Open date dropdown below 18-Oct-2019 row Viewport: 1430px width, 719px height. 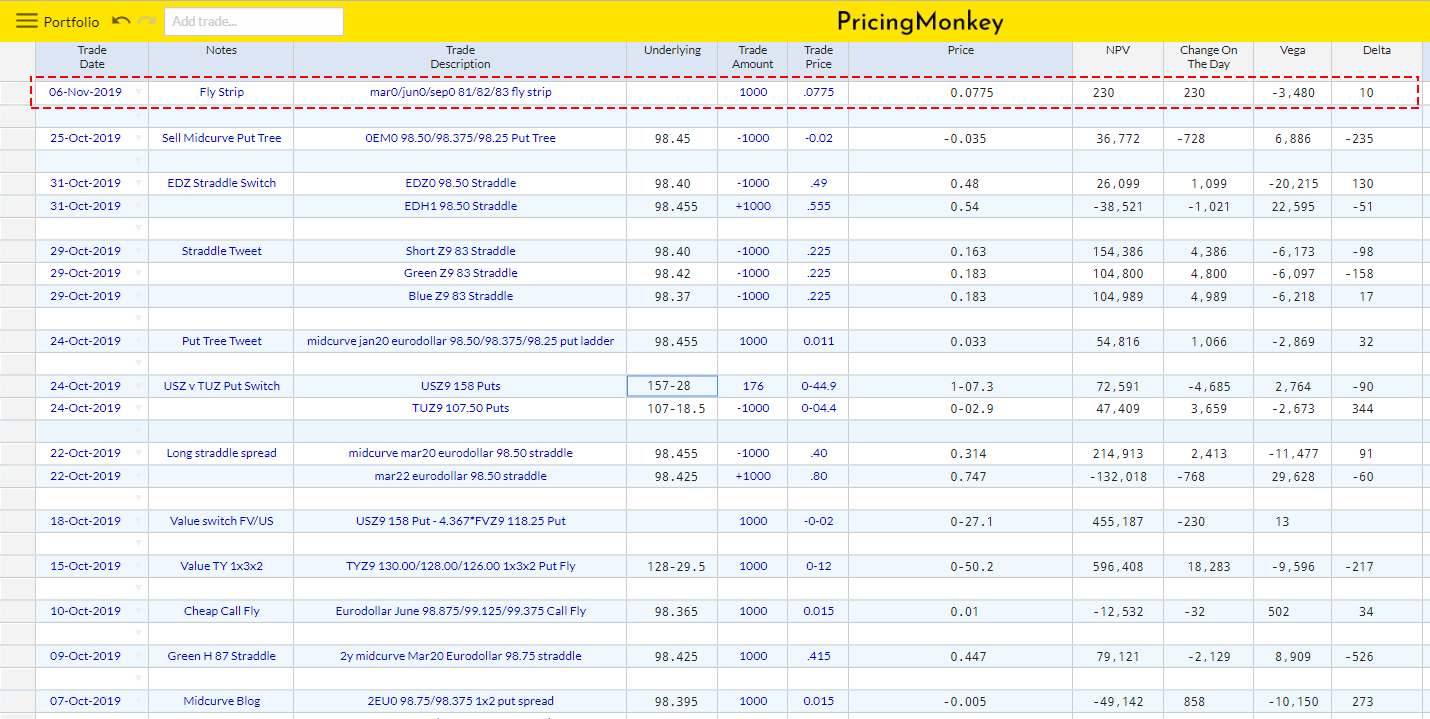138,543
